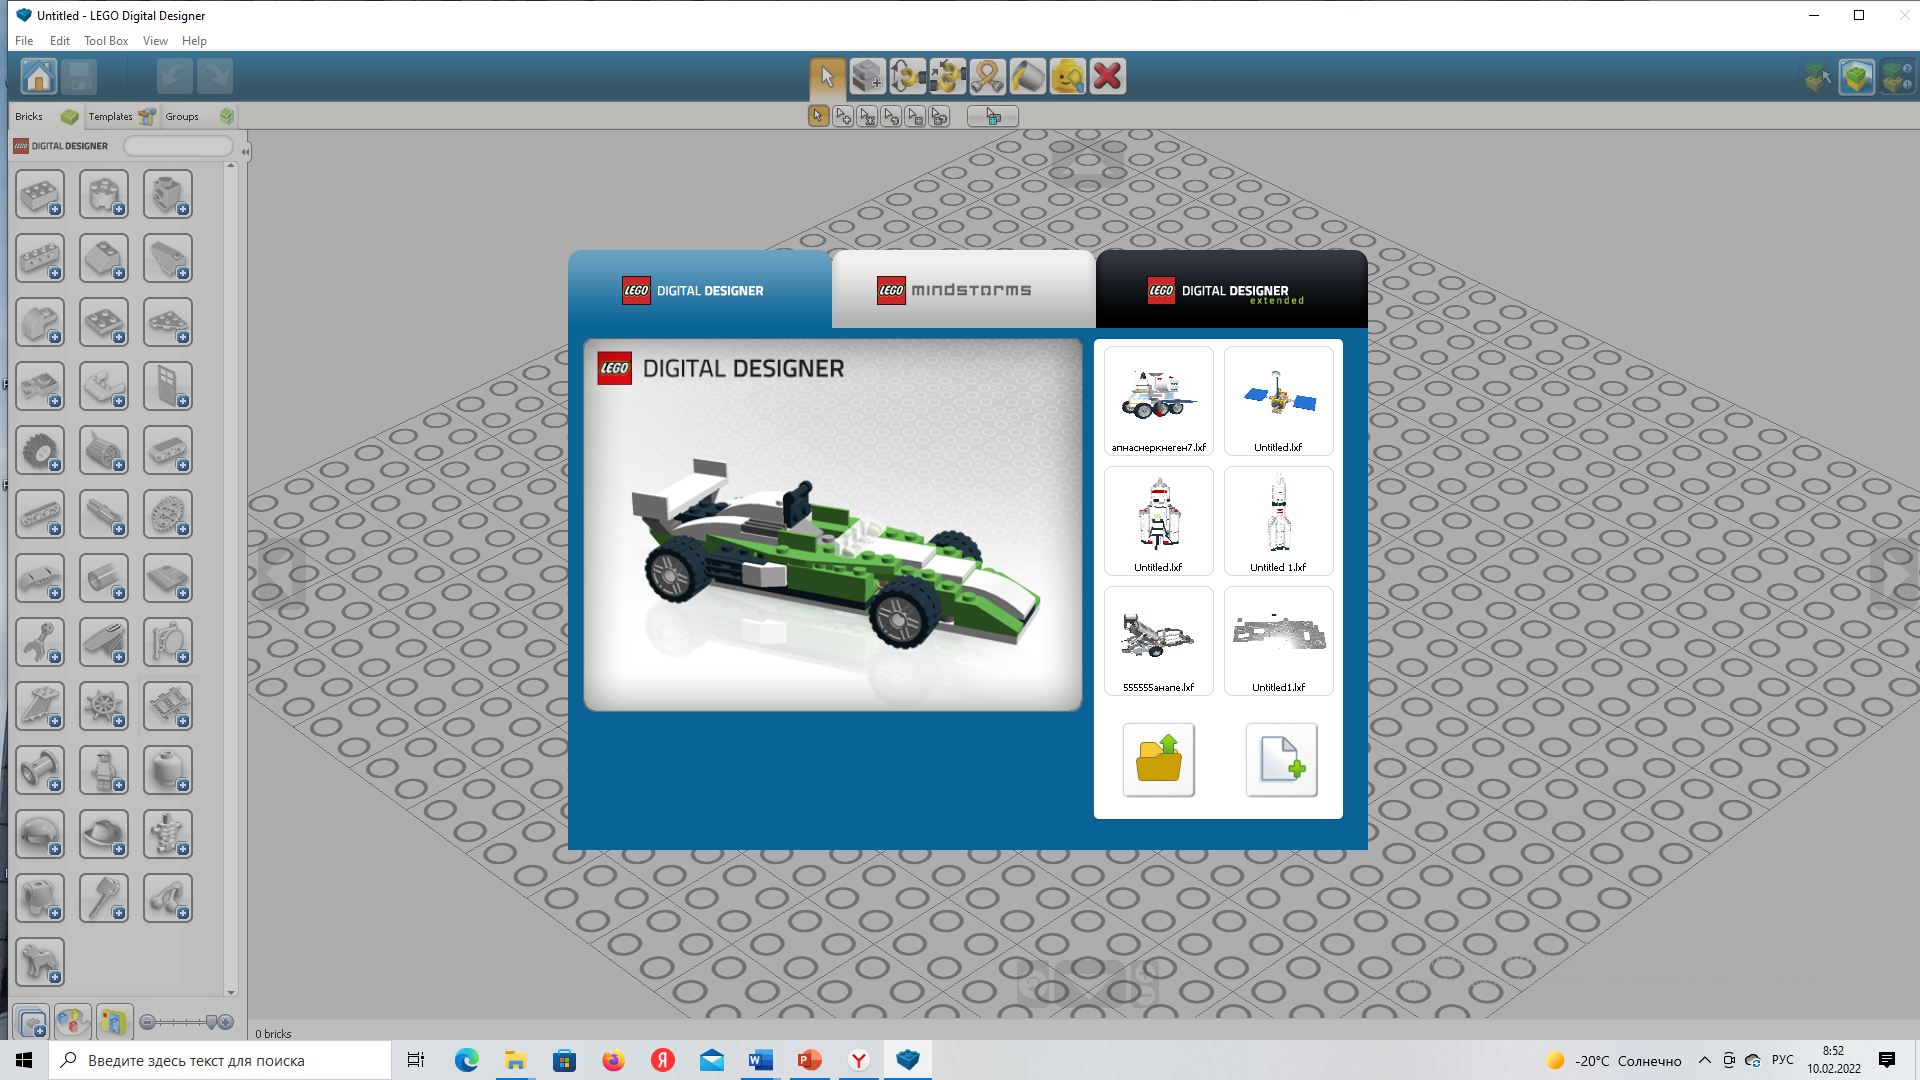
Task: Click the brick size slider handle
Action: coord(211,1022)
